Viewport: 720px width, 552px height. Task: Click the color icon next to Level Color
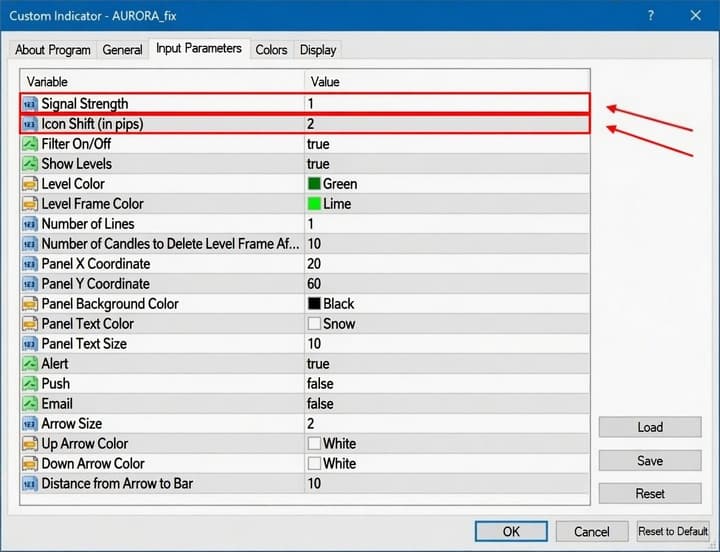click(x=30, y=184)
